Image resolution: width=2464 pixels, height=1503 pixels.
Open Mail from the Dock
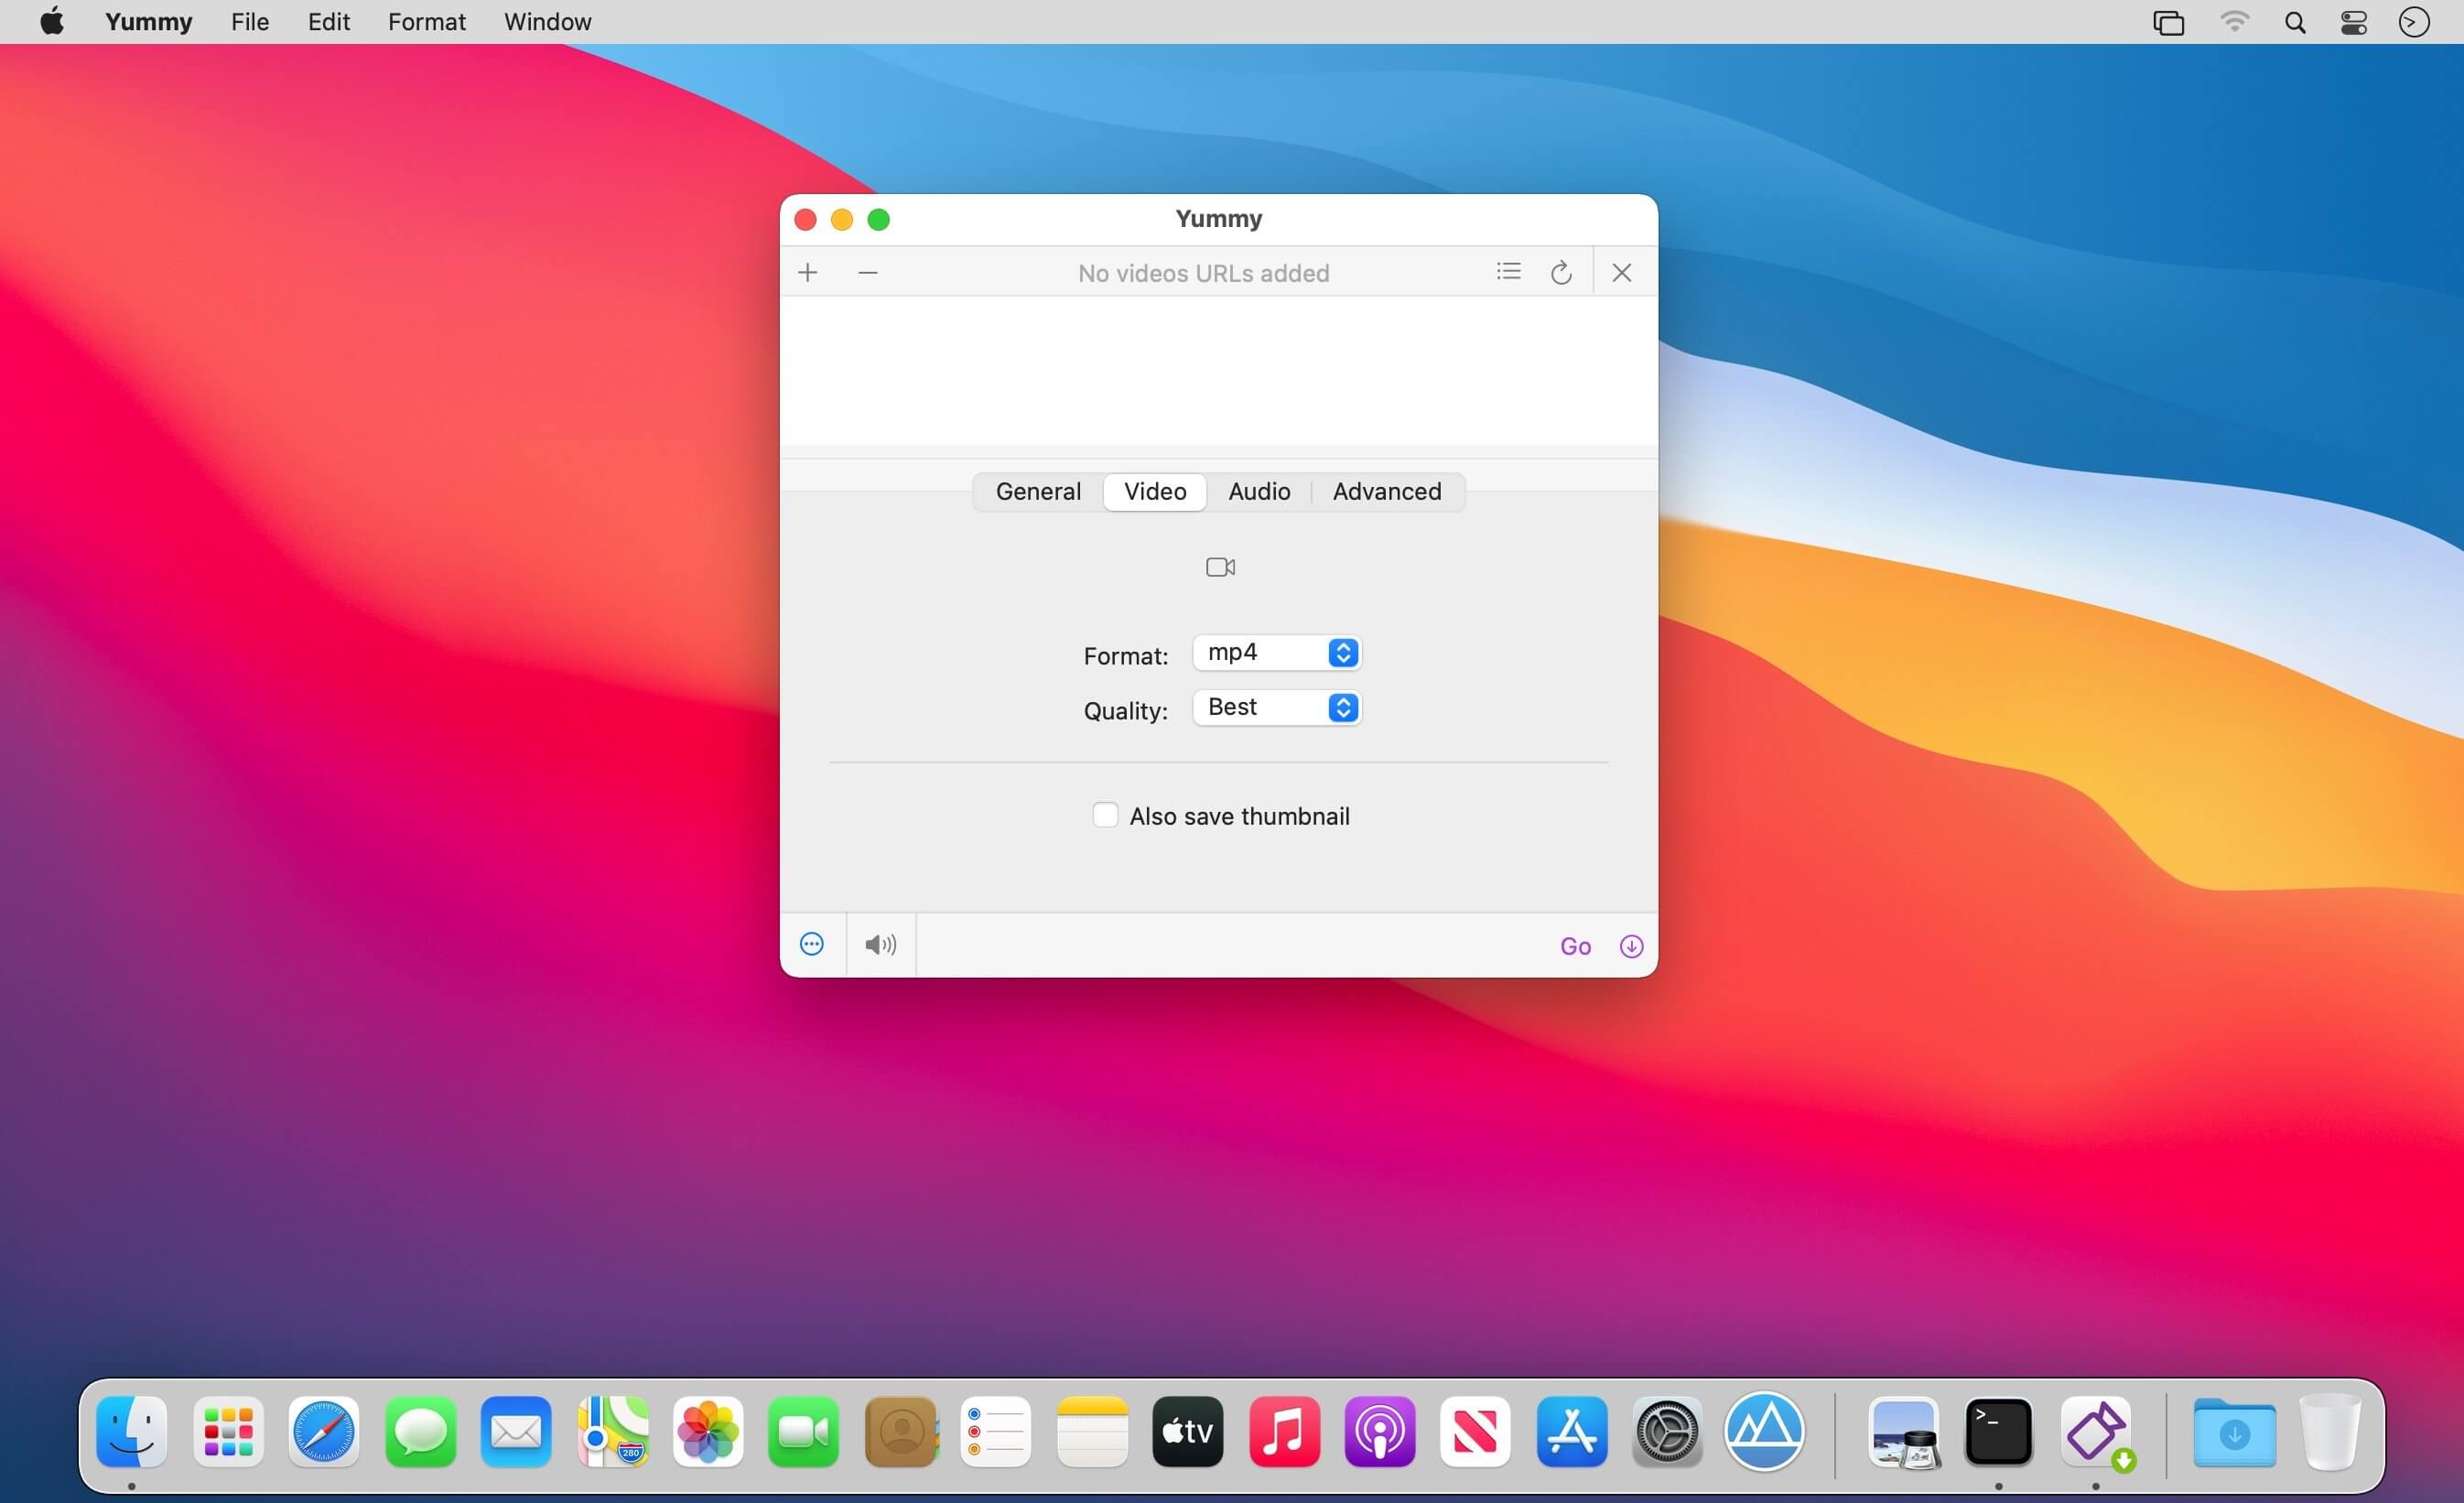click(x=516, y=1431)
